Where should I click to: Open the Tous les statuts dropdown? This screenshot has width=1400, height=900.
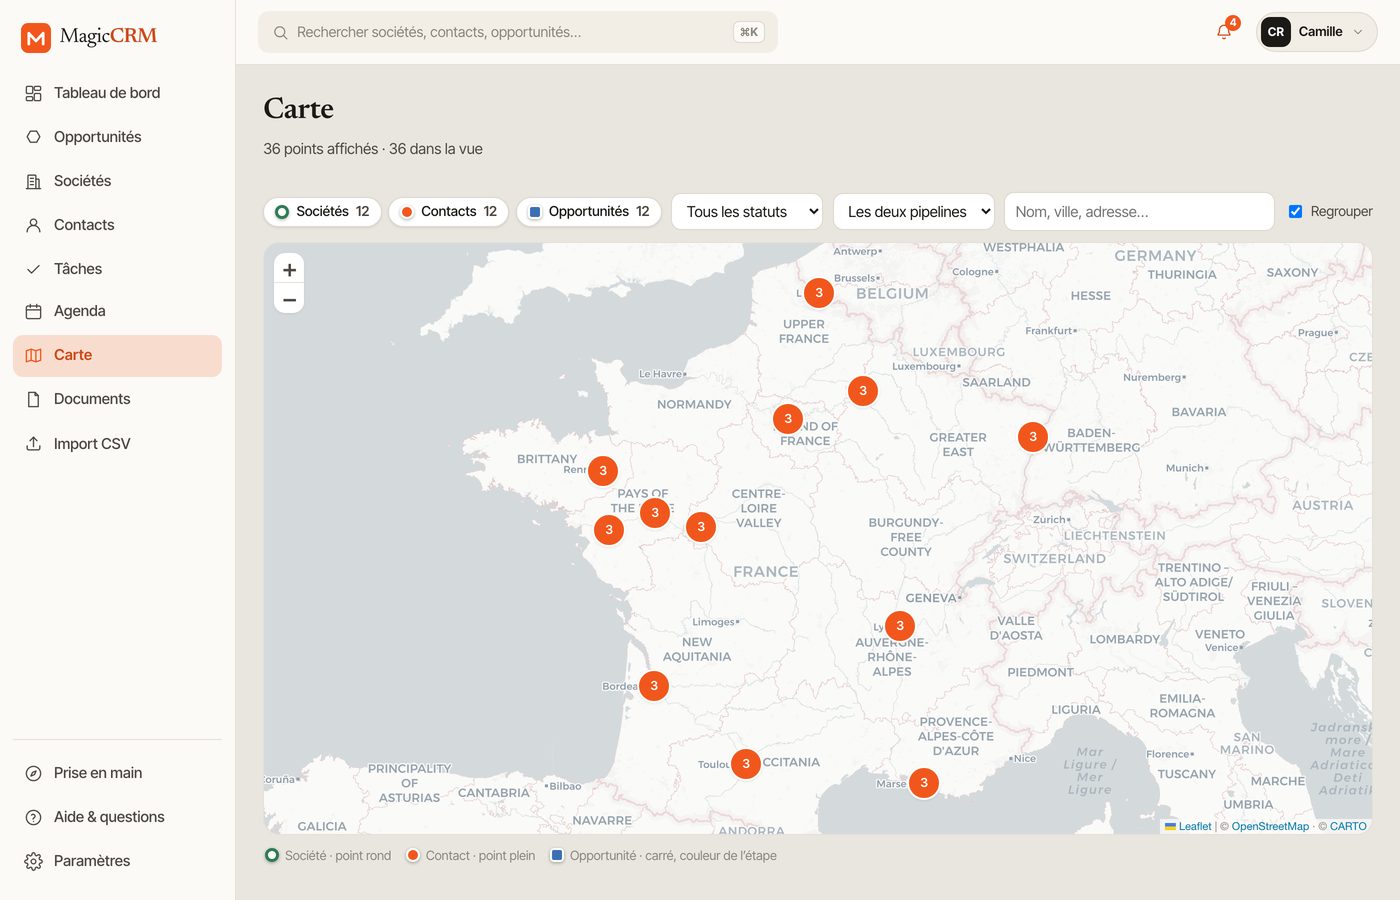(x=747, y=212)
